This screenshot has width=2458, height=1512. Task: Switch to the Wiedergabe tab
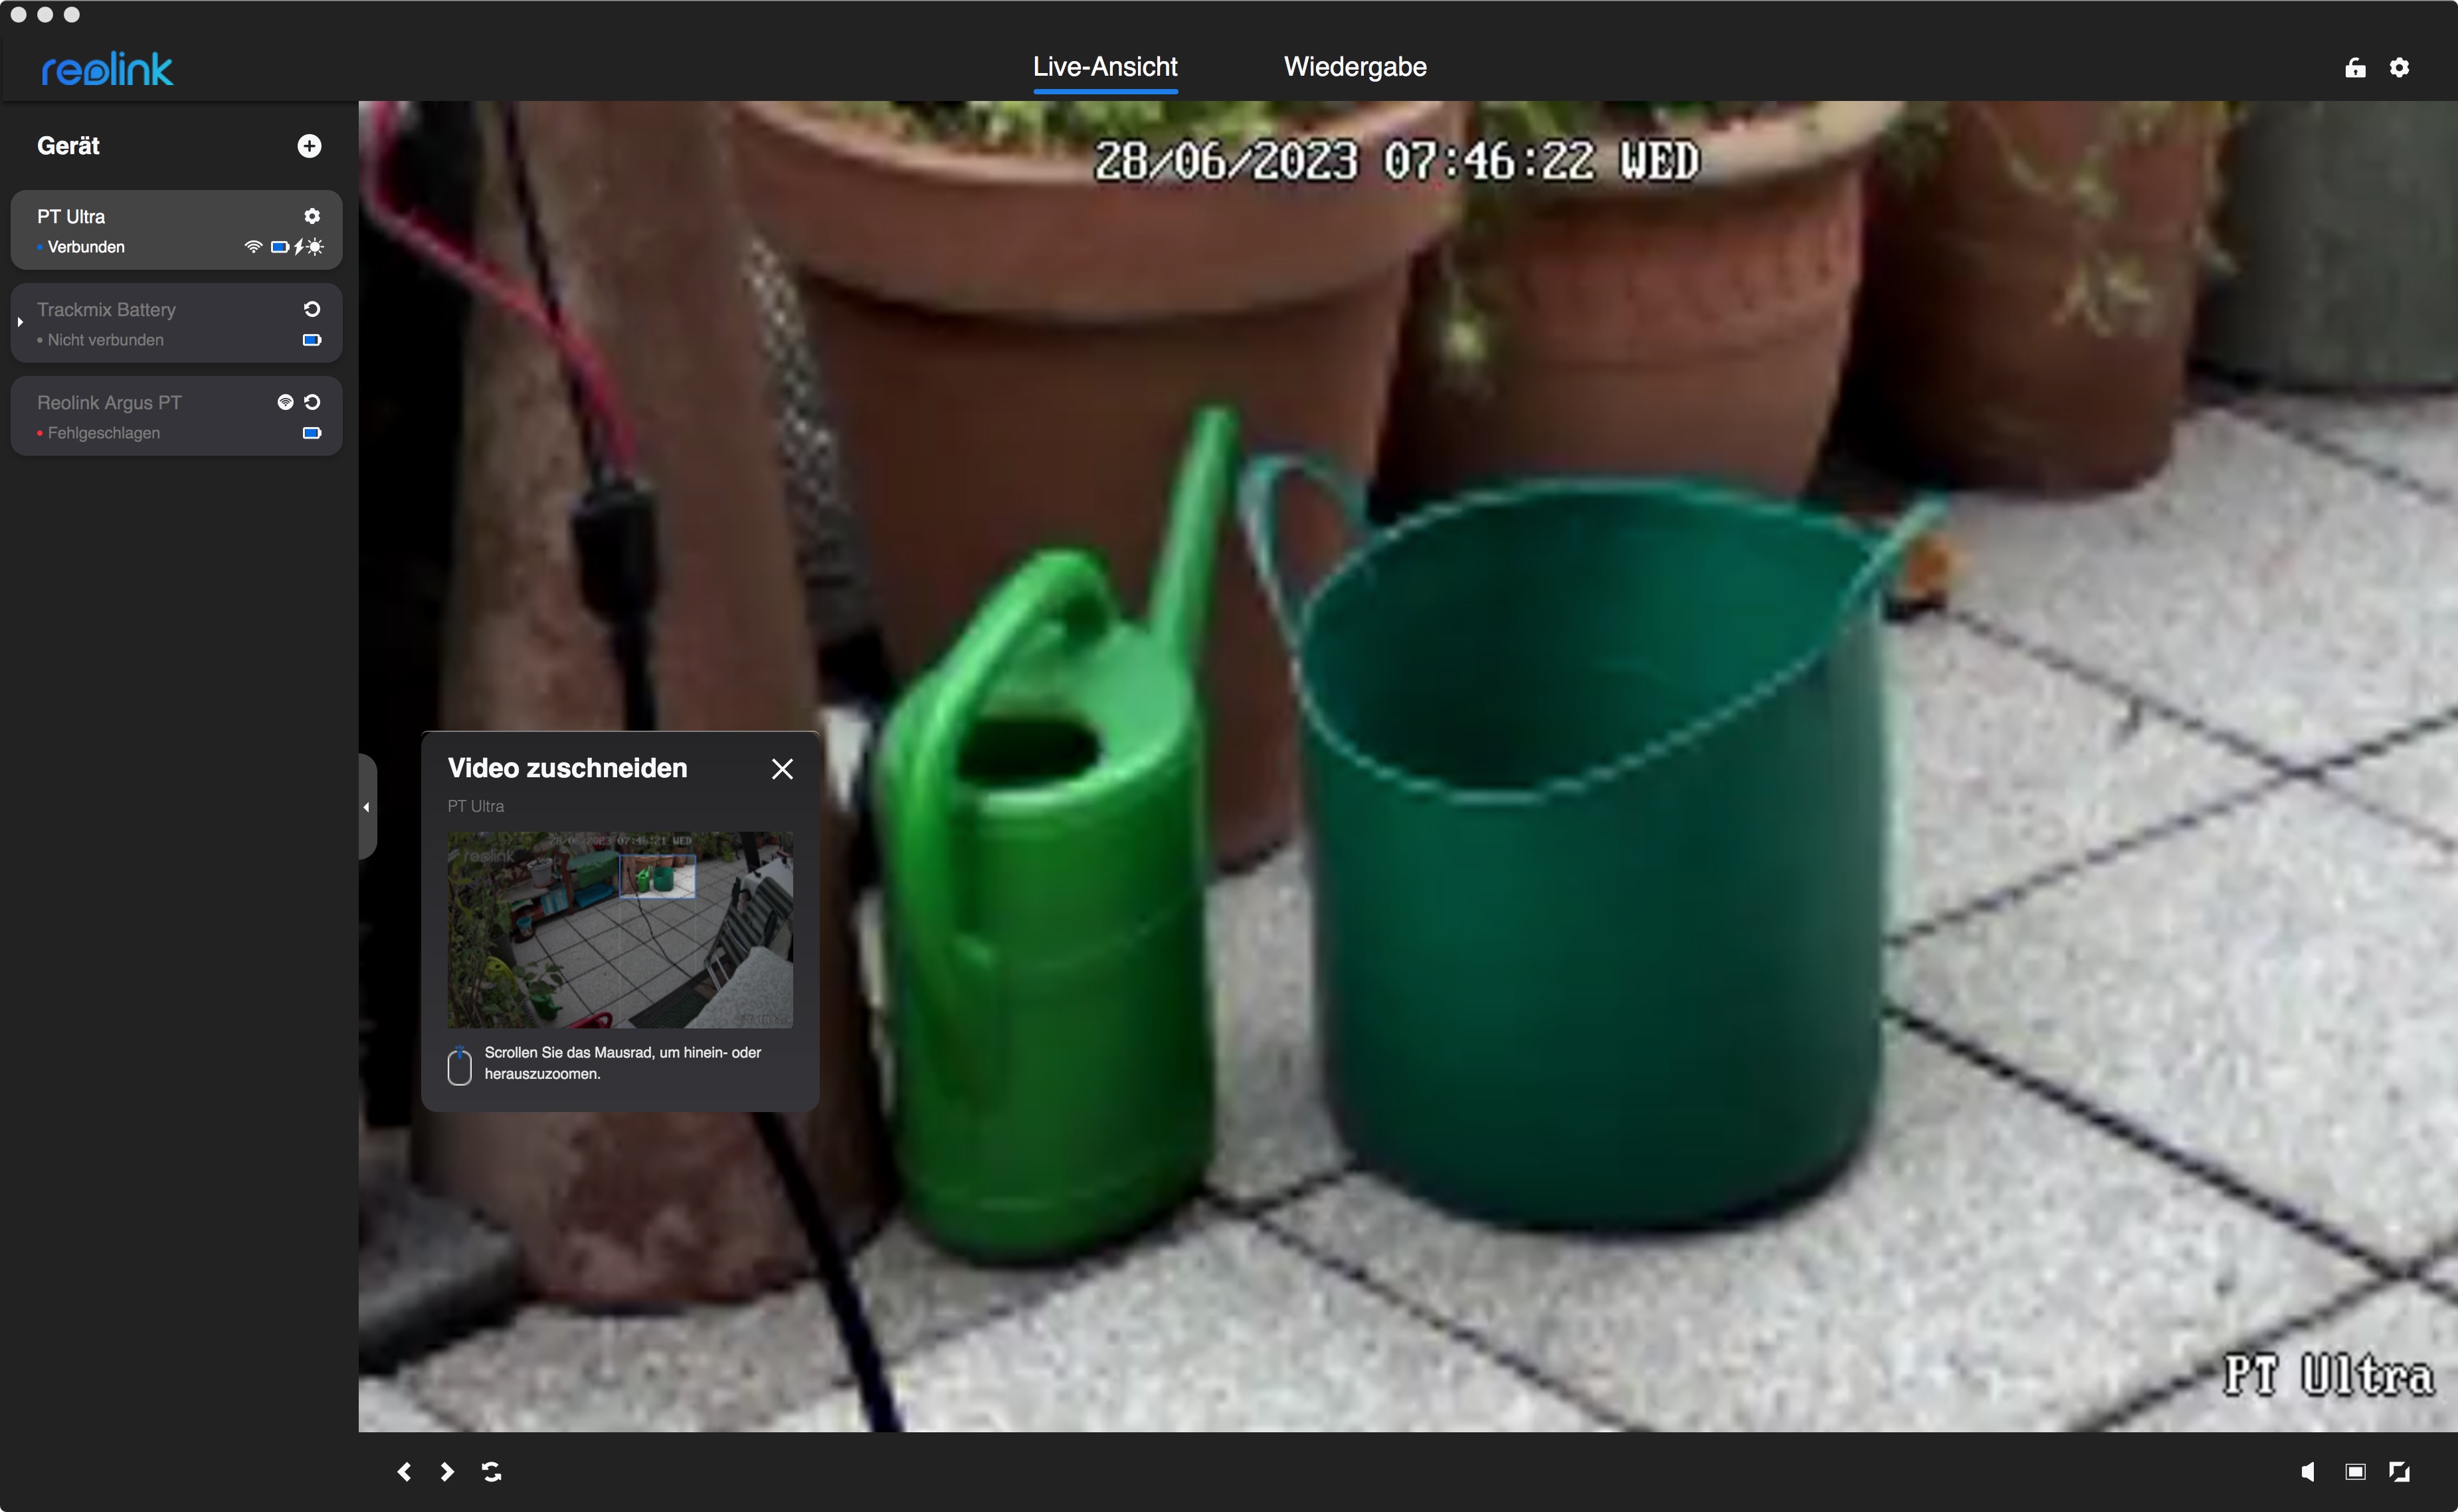(x=1354, y=67)
